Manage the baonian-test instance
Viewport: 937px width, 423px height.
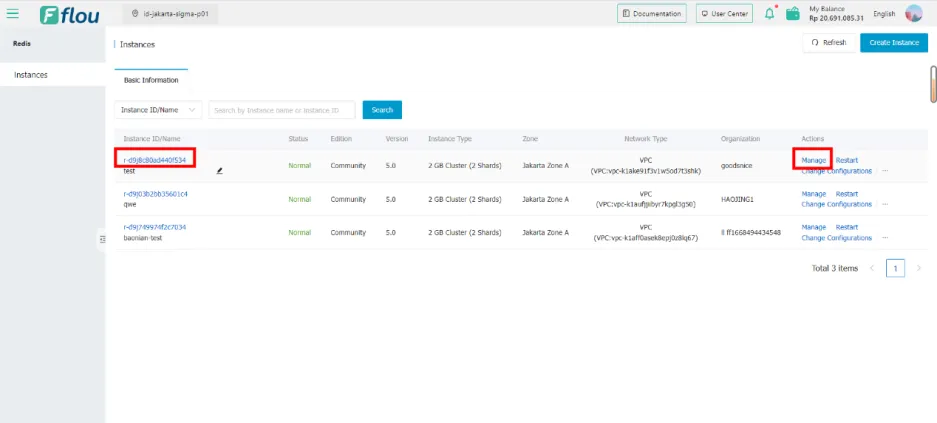(x=813, y=227)
